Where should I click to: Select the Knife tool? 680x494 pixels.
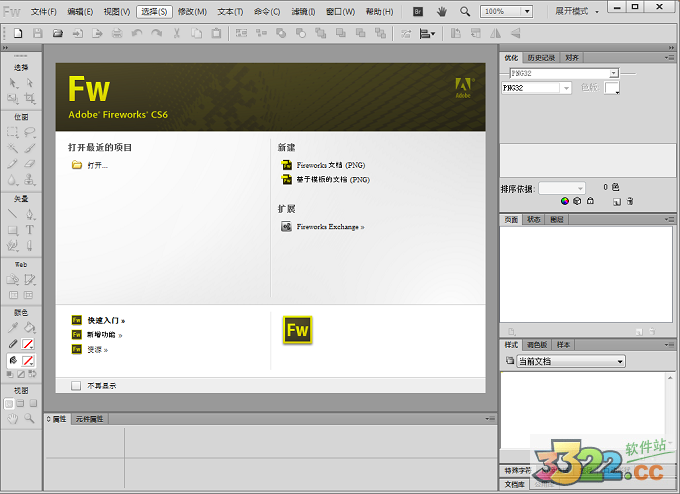(x=29, y=246)
